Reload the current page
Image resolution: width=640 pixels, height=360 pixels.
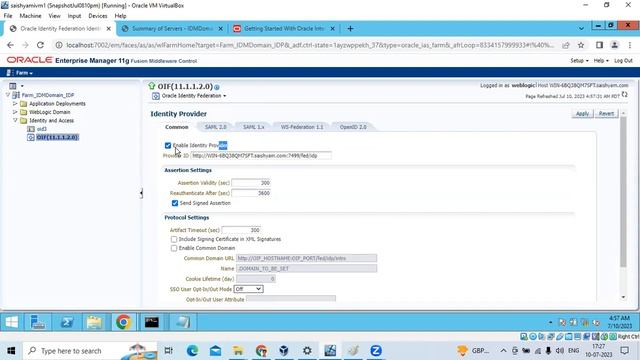pyautogui.click(x=40, y=45)
